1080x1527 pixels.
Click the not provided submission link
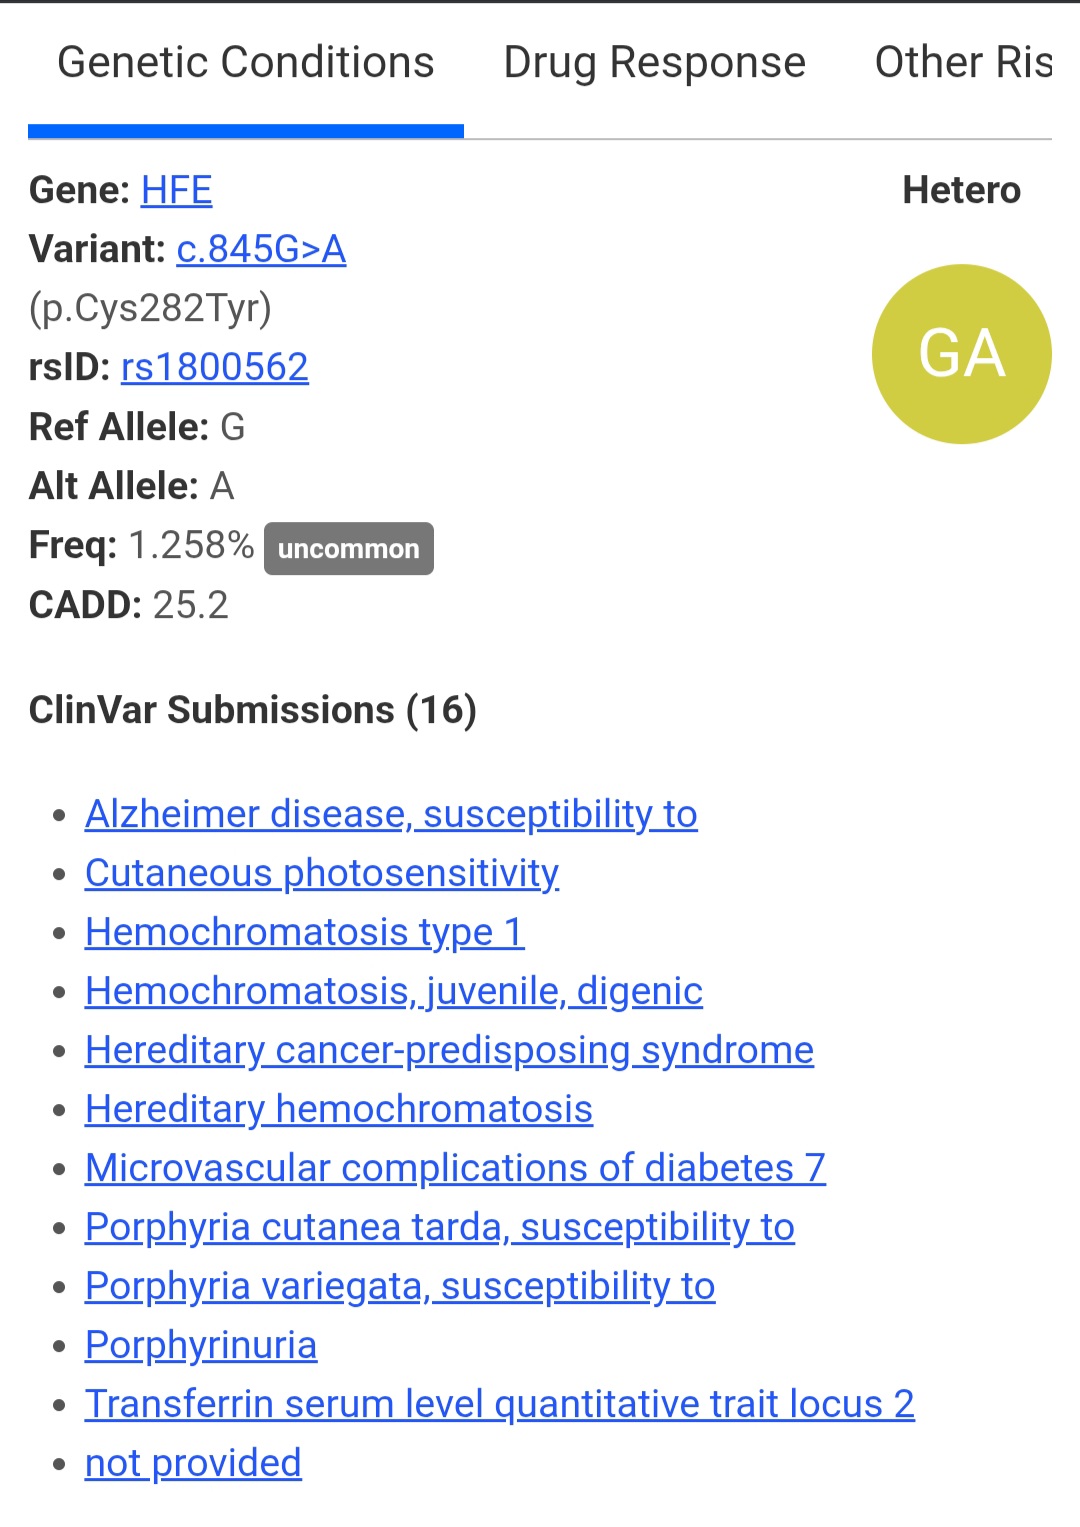193,1463
